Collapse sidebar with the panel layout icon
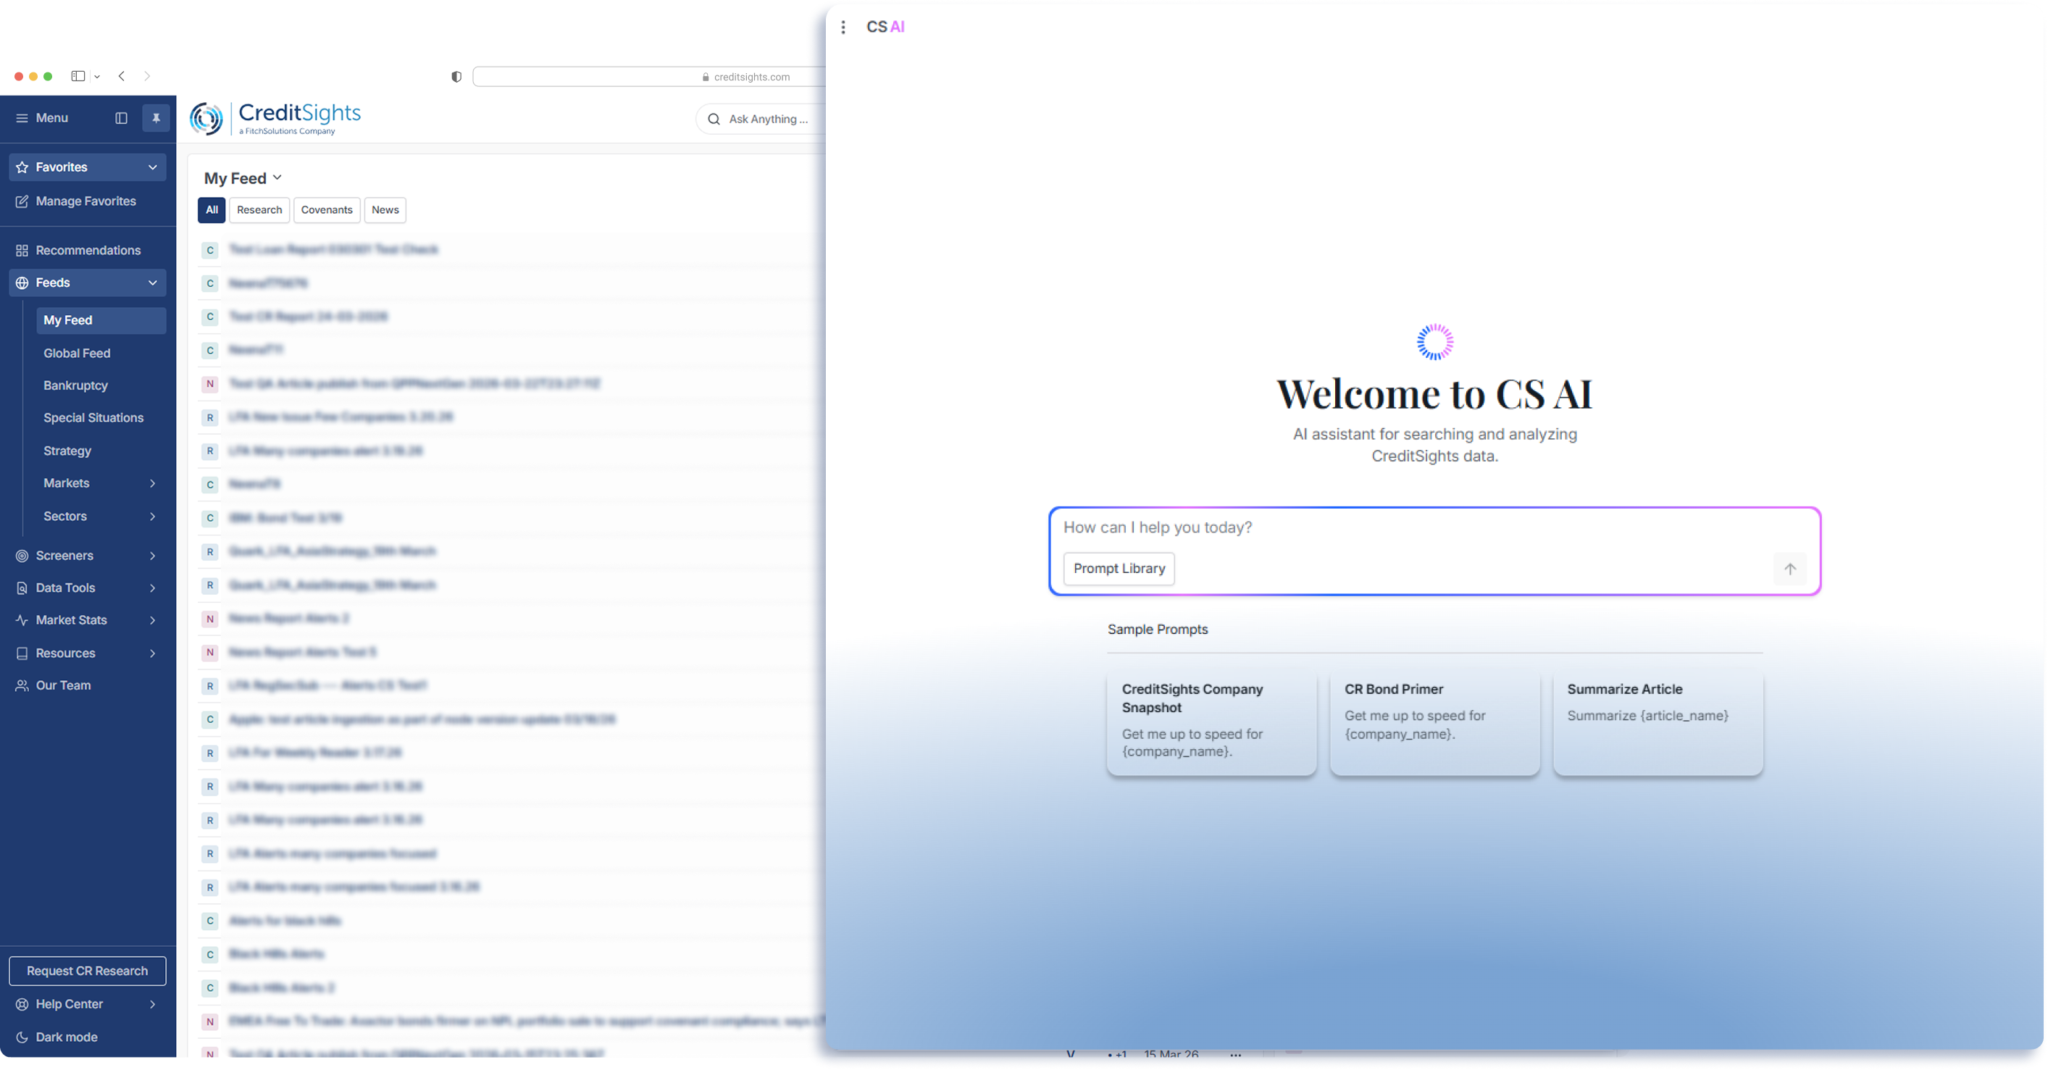 point(121,118)
